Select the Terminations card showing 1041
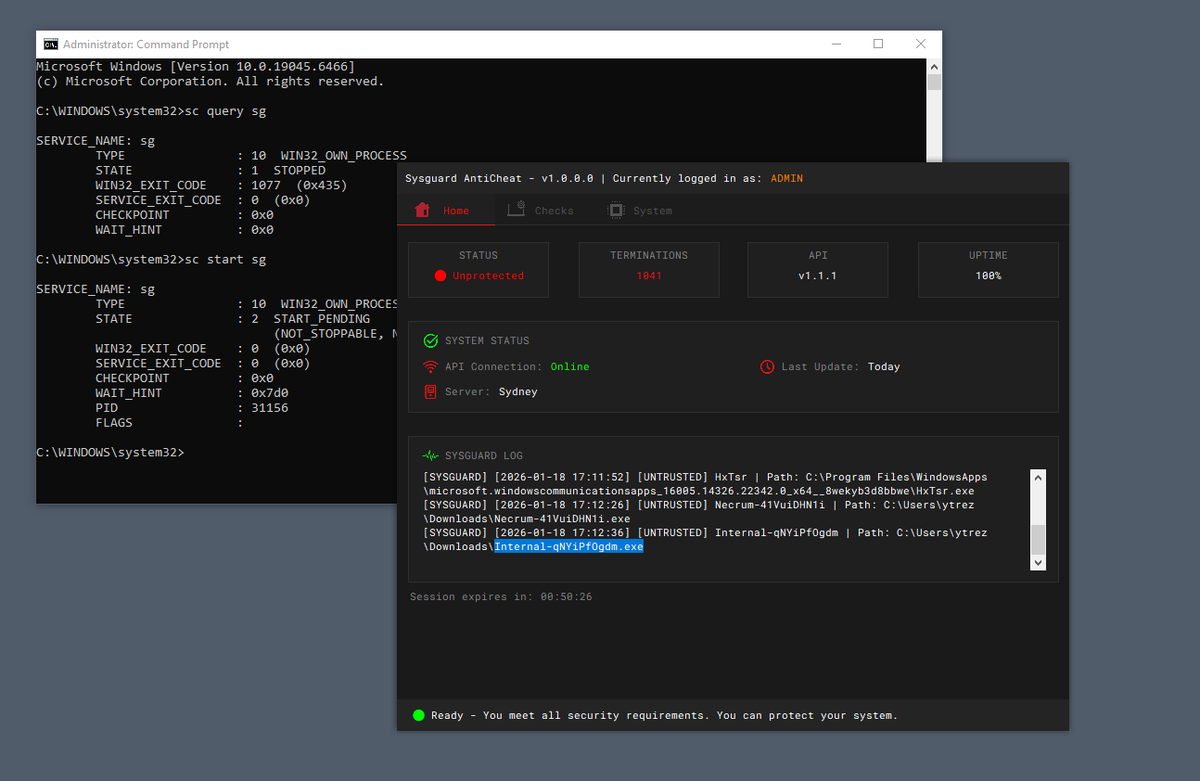 (648, 269)
